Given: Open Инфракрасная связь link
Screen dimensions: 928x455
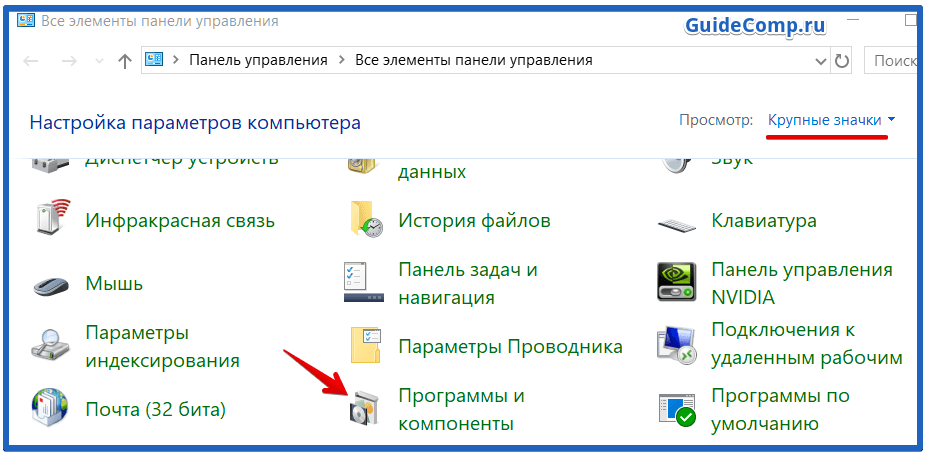Looking at the screenshot, I should (181, 221).
